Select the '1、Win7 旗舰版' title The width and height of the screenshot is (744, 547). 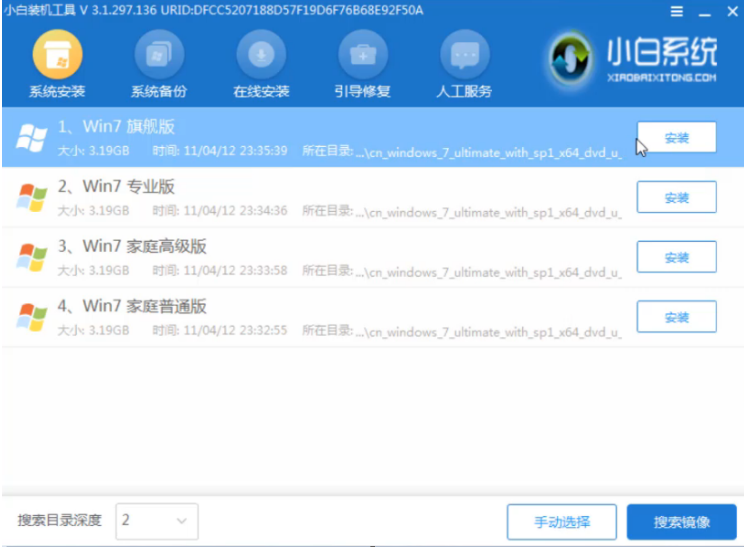[x=116, y=127]
